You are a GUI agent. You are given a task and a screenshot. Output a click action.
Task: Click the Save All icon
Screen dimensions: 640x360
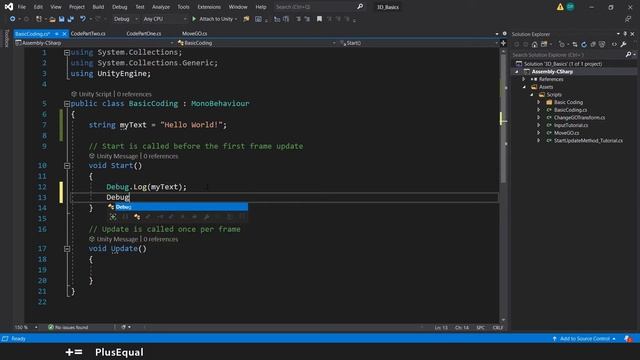click(71, 19)
